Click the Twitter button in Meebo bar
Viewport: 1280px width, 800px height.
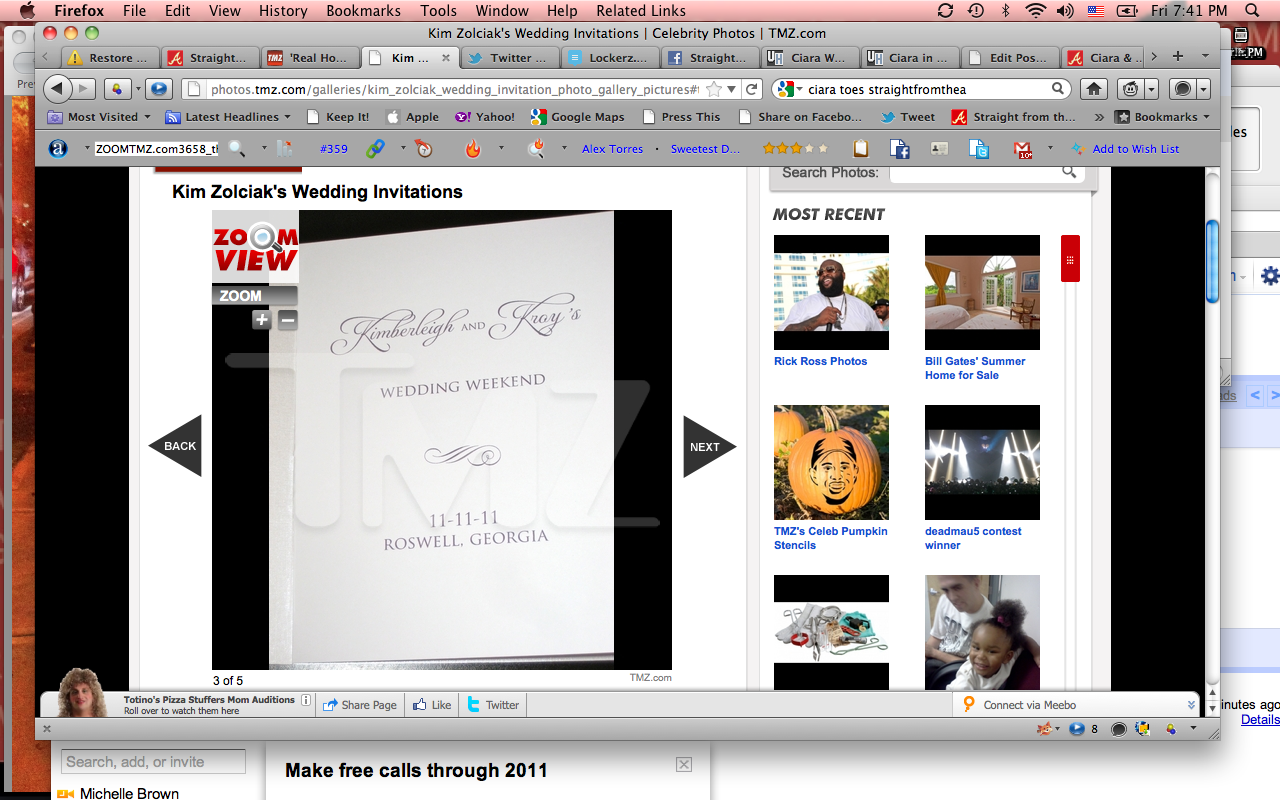click(493, 705)
